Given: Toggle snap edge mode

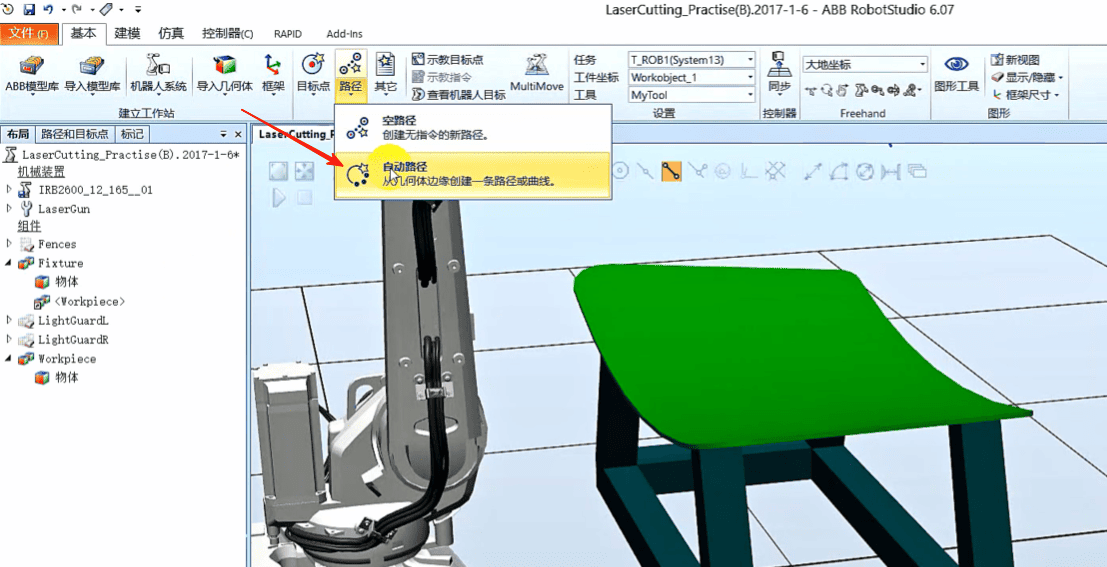Looking at the screenshot, I should click(x=698, y=171).
